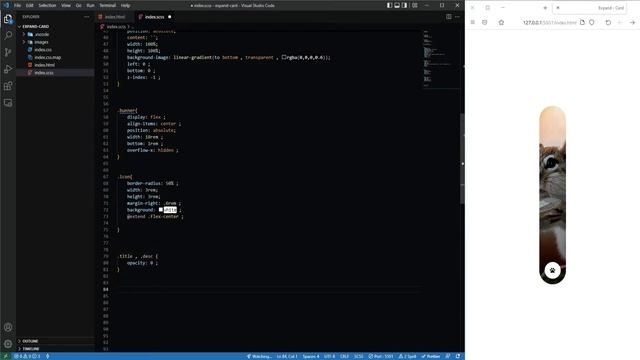Open the Terminal menu
Viewport: 640px width, 360px height.
[108, 5]
